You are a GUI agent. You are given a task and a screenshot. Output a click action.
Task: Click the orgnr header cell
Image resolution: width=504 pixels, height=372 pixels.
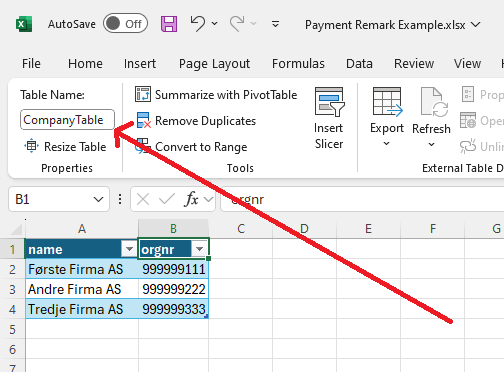(173, 249)
